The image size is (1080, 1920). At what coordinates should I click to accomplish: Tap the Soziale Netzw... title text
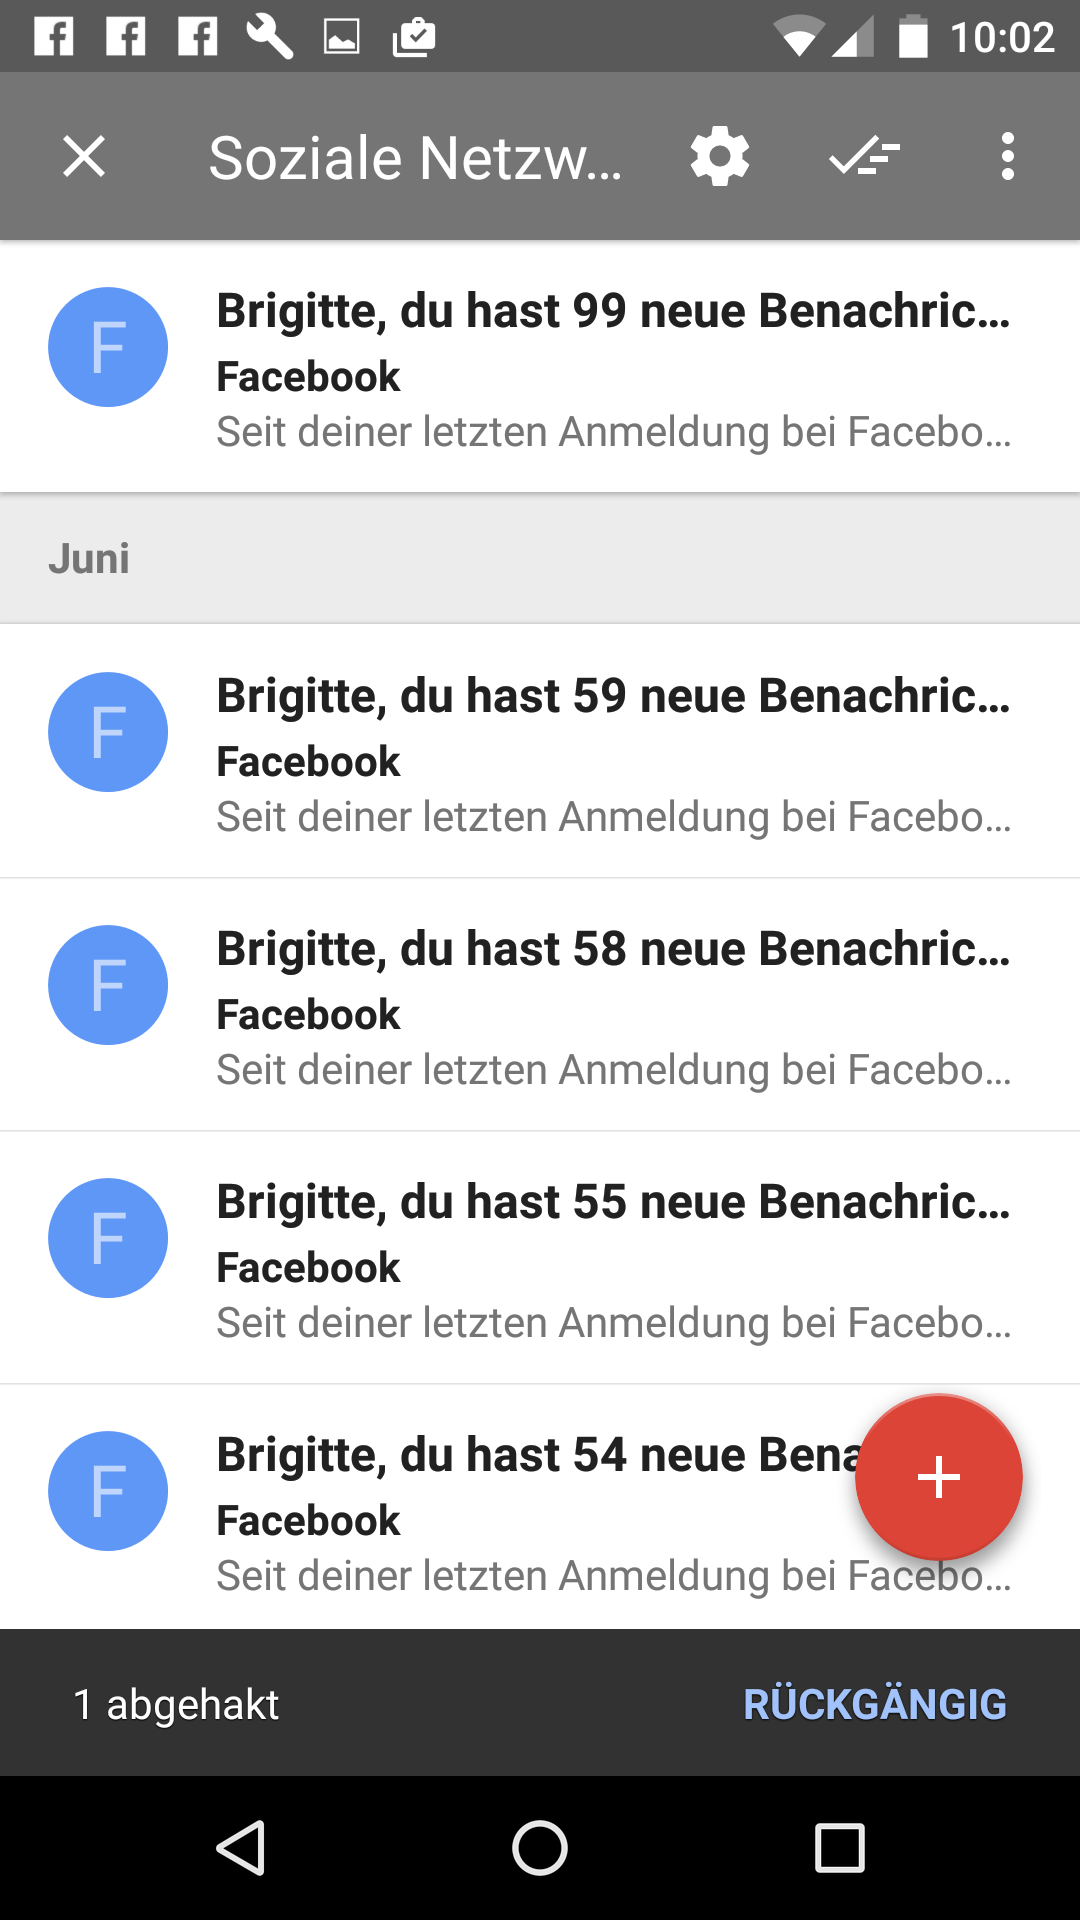(415, 158)
